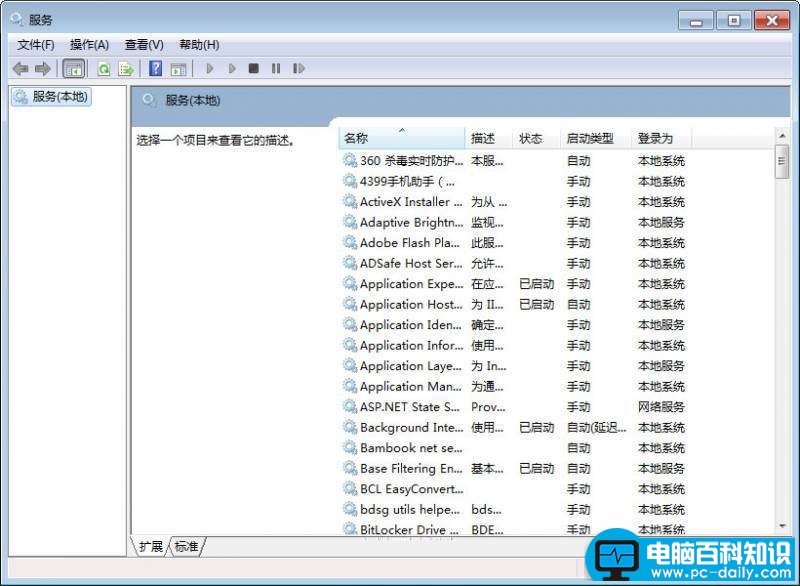800x586 pixels.
Task: Start the selected service
Action: point(210,68)
